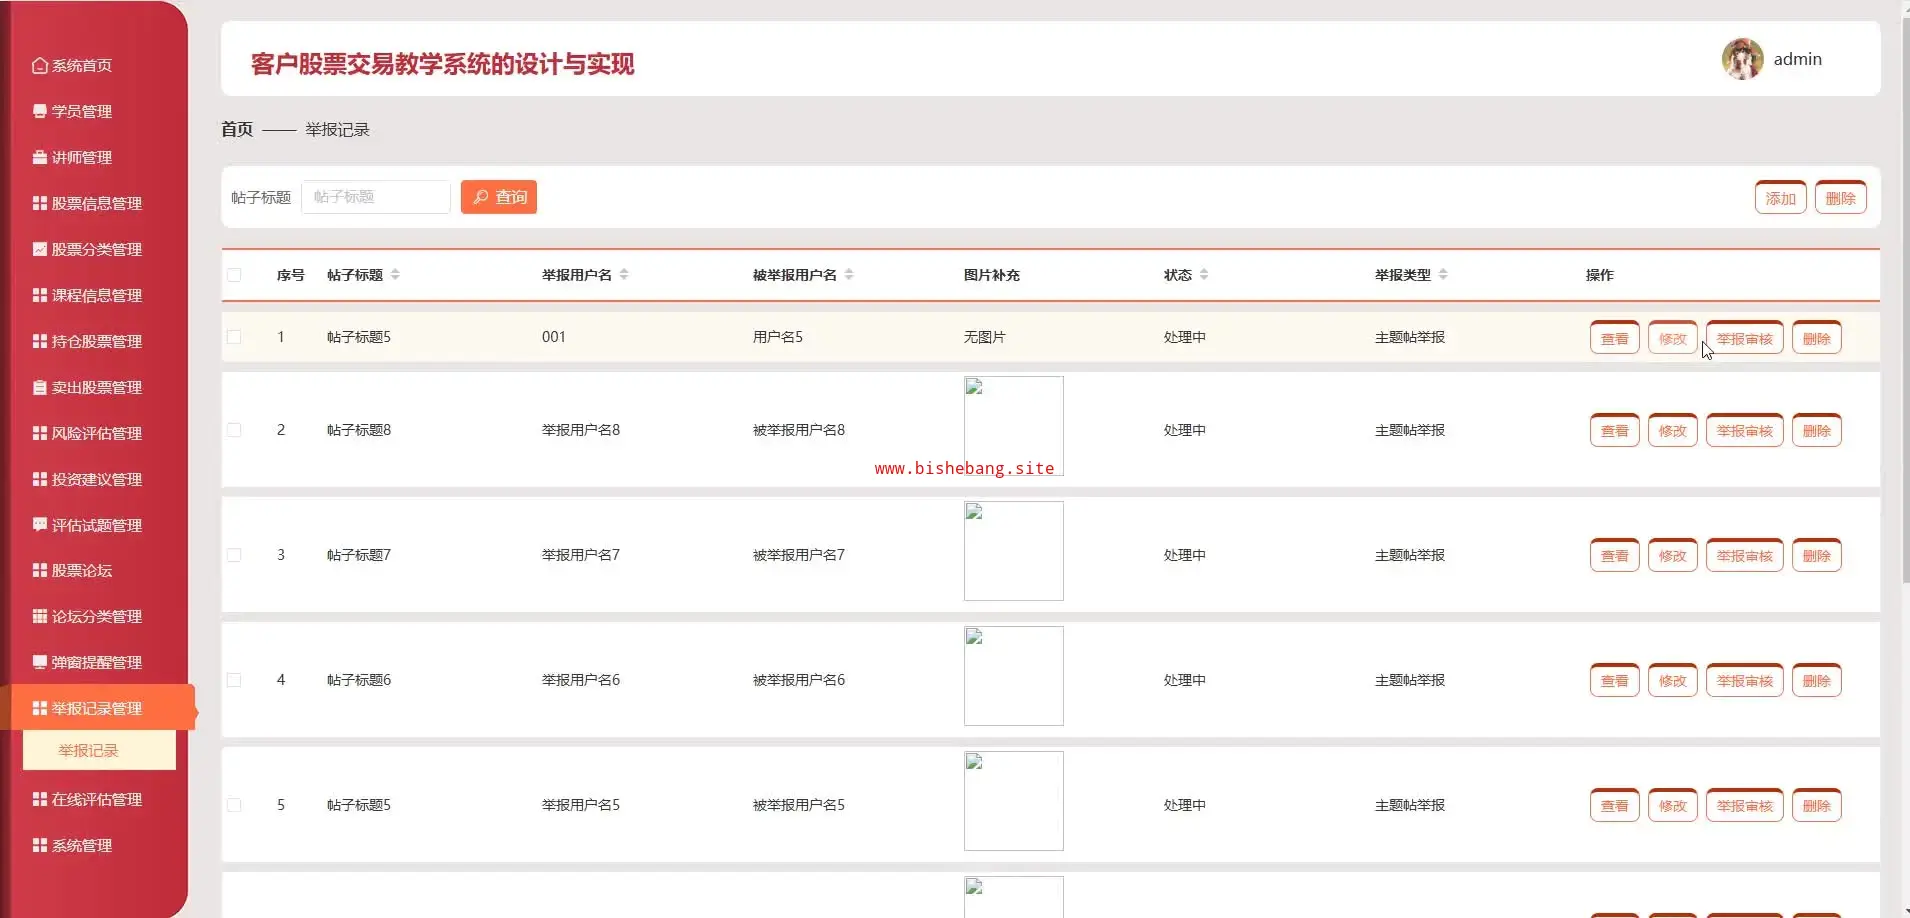Click the image thumbnail in row 帖子标题6
The width and height of the screenshot is (1910, 918).
point(1013,676)
